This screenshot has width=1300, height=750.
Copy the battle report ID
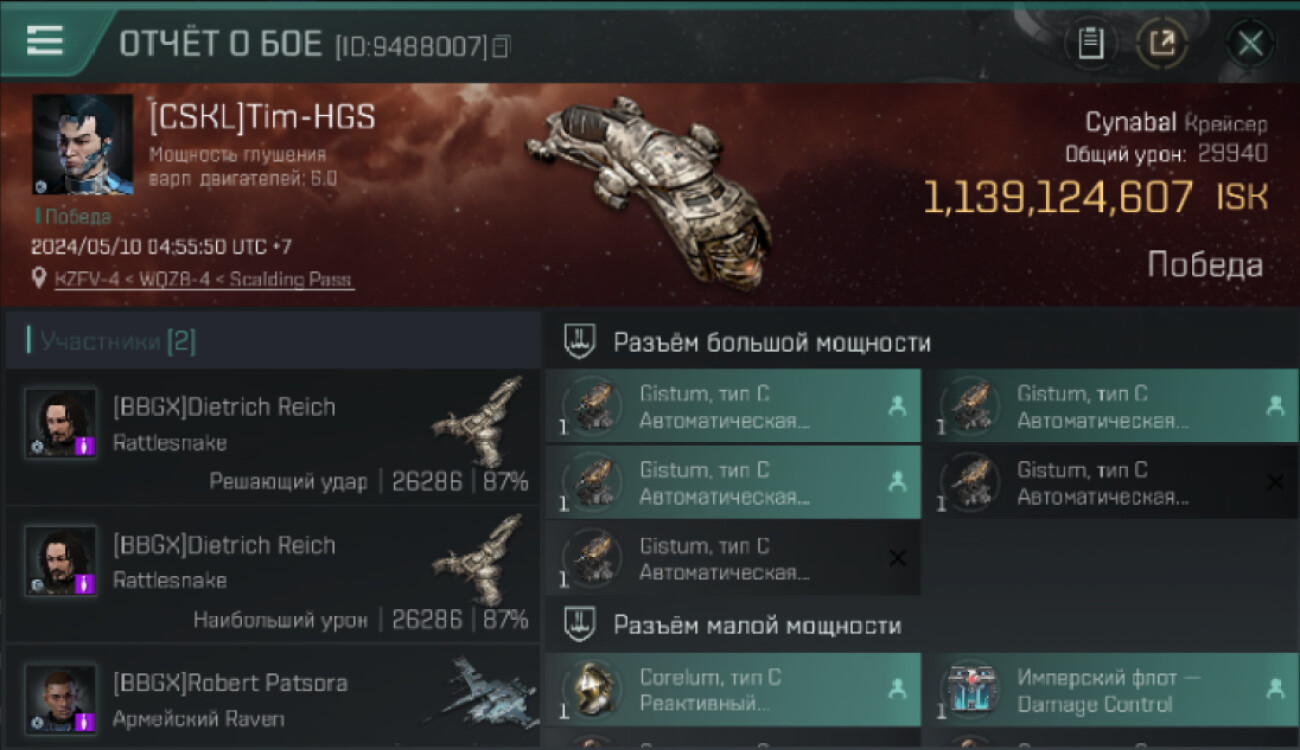pyautogui.click(x=501, y=46)
